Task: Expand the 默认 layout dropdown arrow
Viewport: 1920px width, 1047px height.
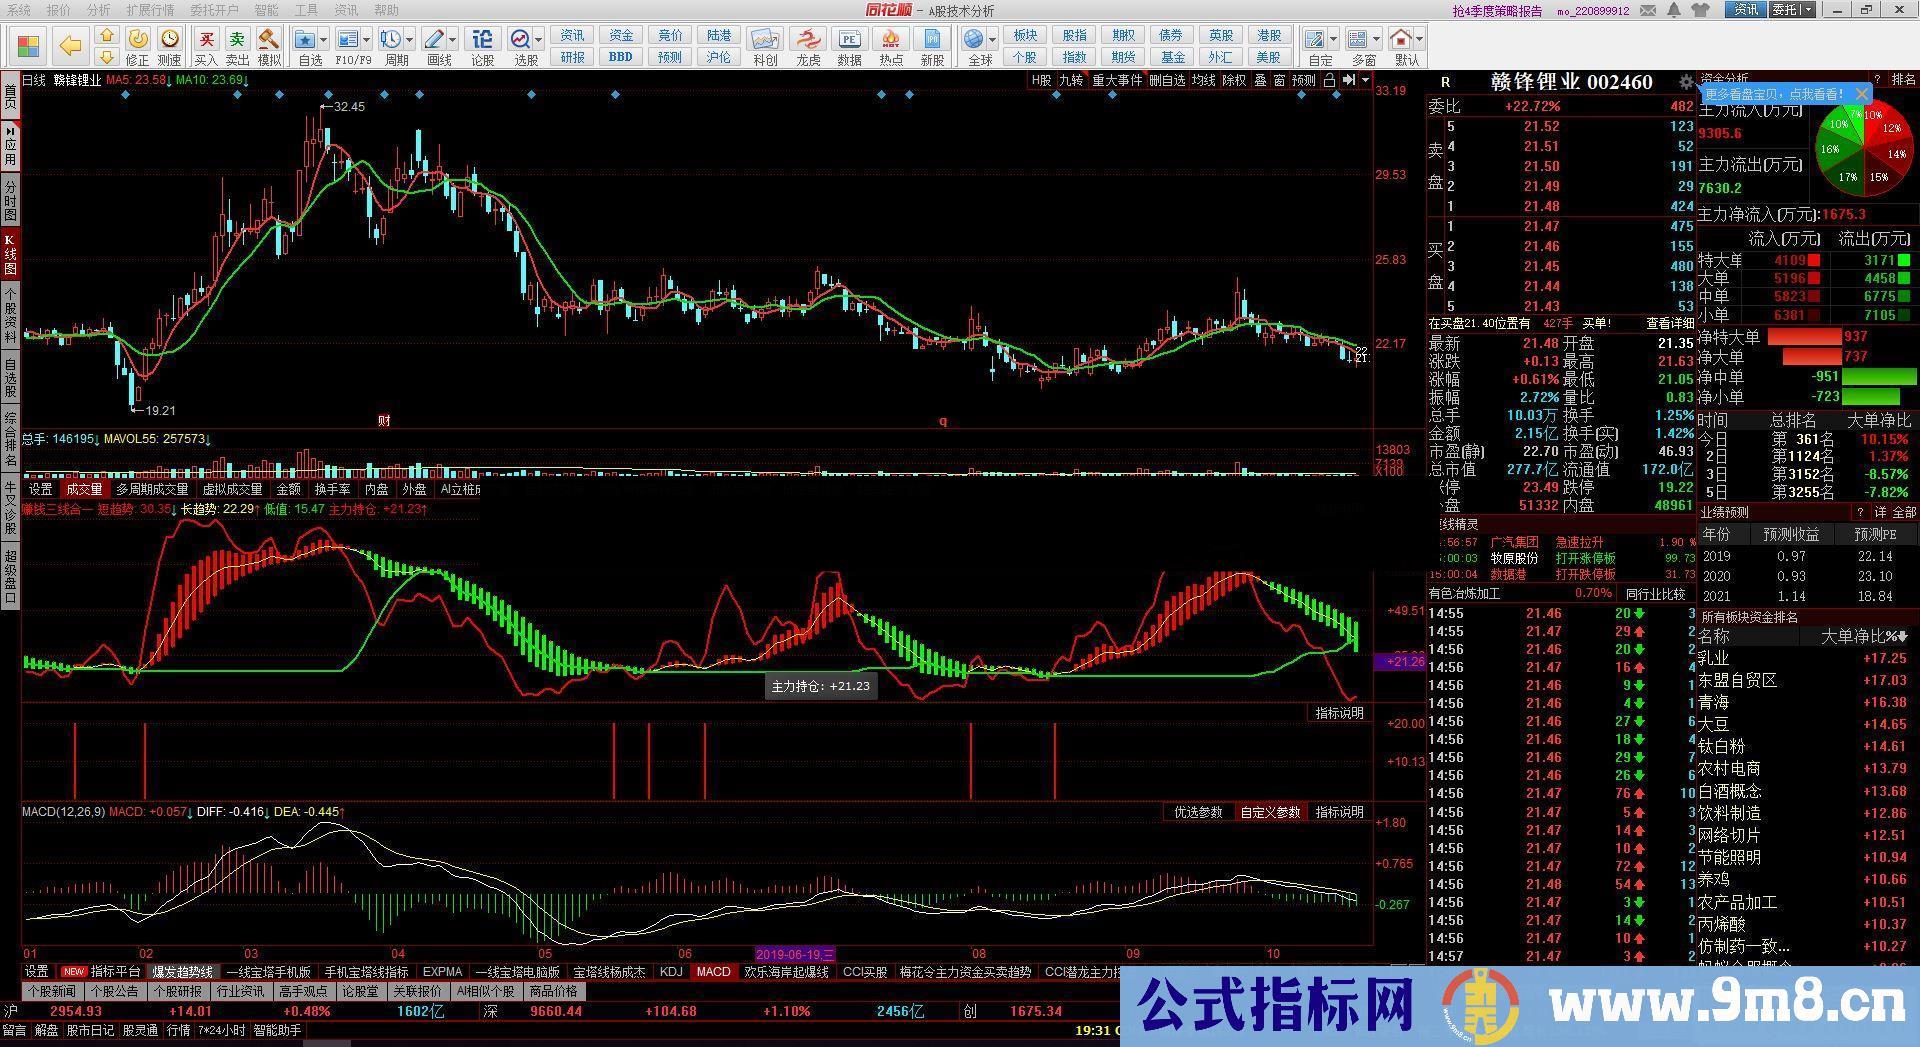Action: point(1418,40)
